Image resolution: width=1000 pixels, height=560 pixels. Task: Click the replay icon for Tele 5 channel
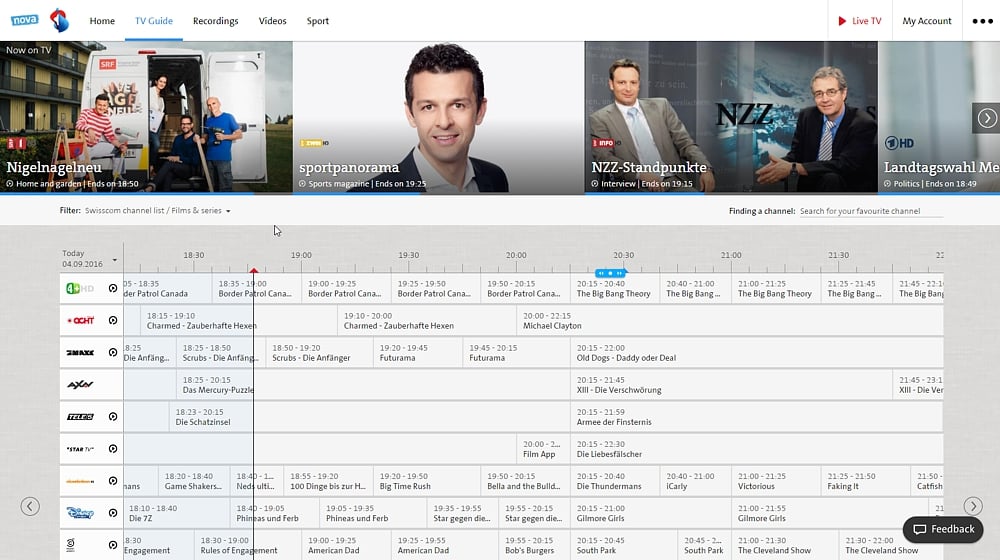click(113, 416)
